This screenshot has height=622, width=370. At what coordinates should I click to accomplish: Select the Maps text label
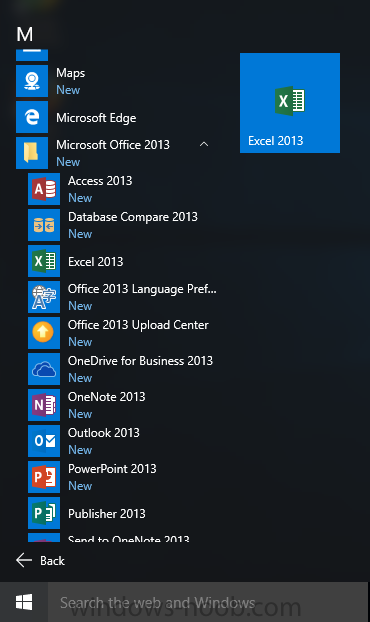point(71,73)
